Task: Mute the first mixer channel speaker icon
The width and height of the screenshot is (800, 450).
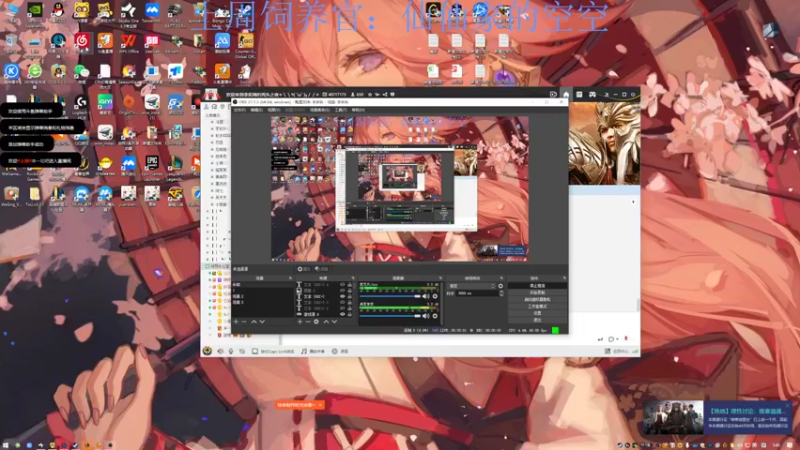Action: [426, 296]
